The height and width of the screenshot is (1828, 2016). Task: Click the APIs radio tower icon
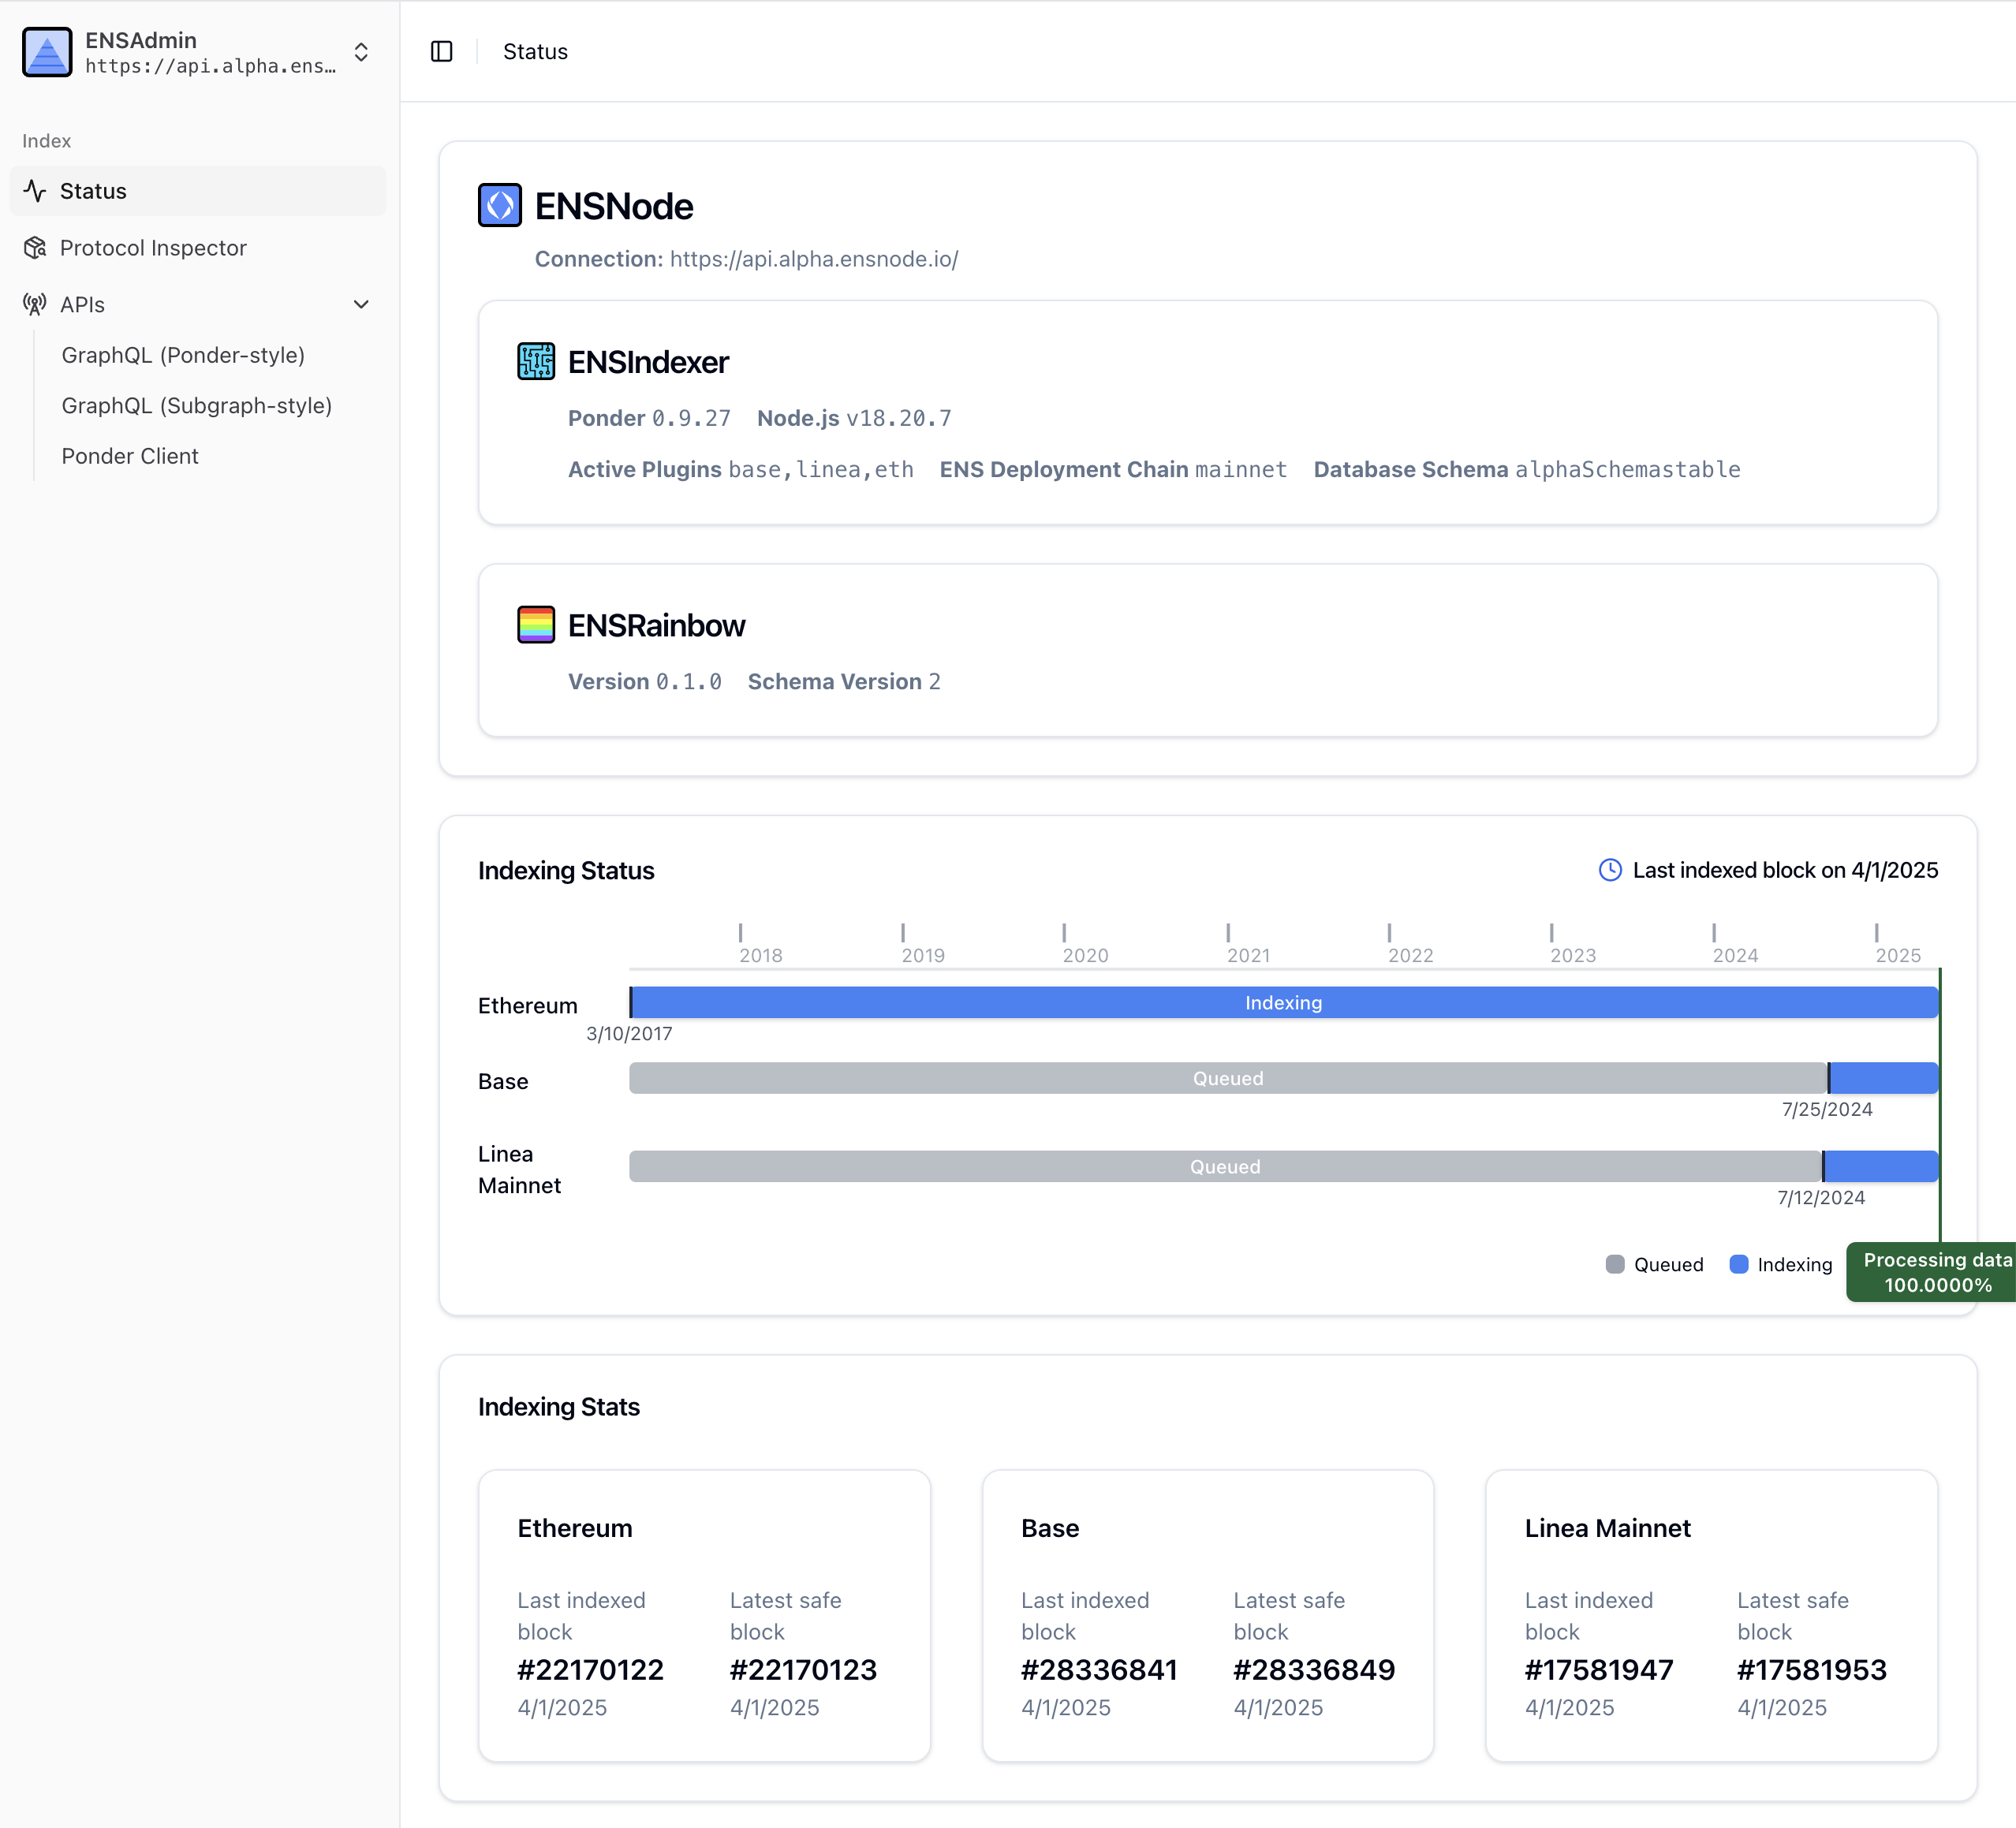[x=36, y=305]
